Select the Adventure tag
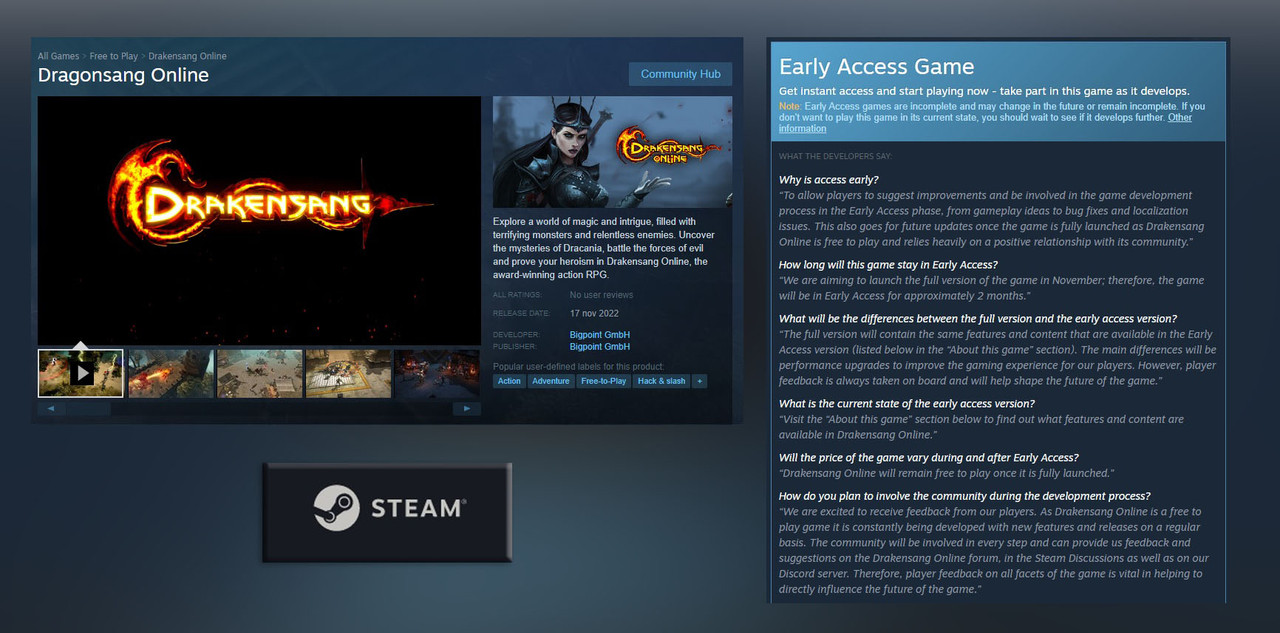Image resolution: width=1280 pixels, height=633 pixels. (551, 381)
